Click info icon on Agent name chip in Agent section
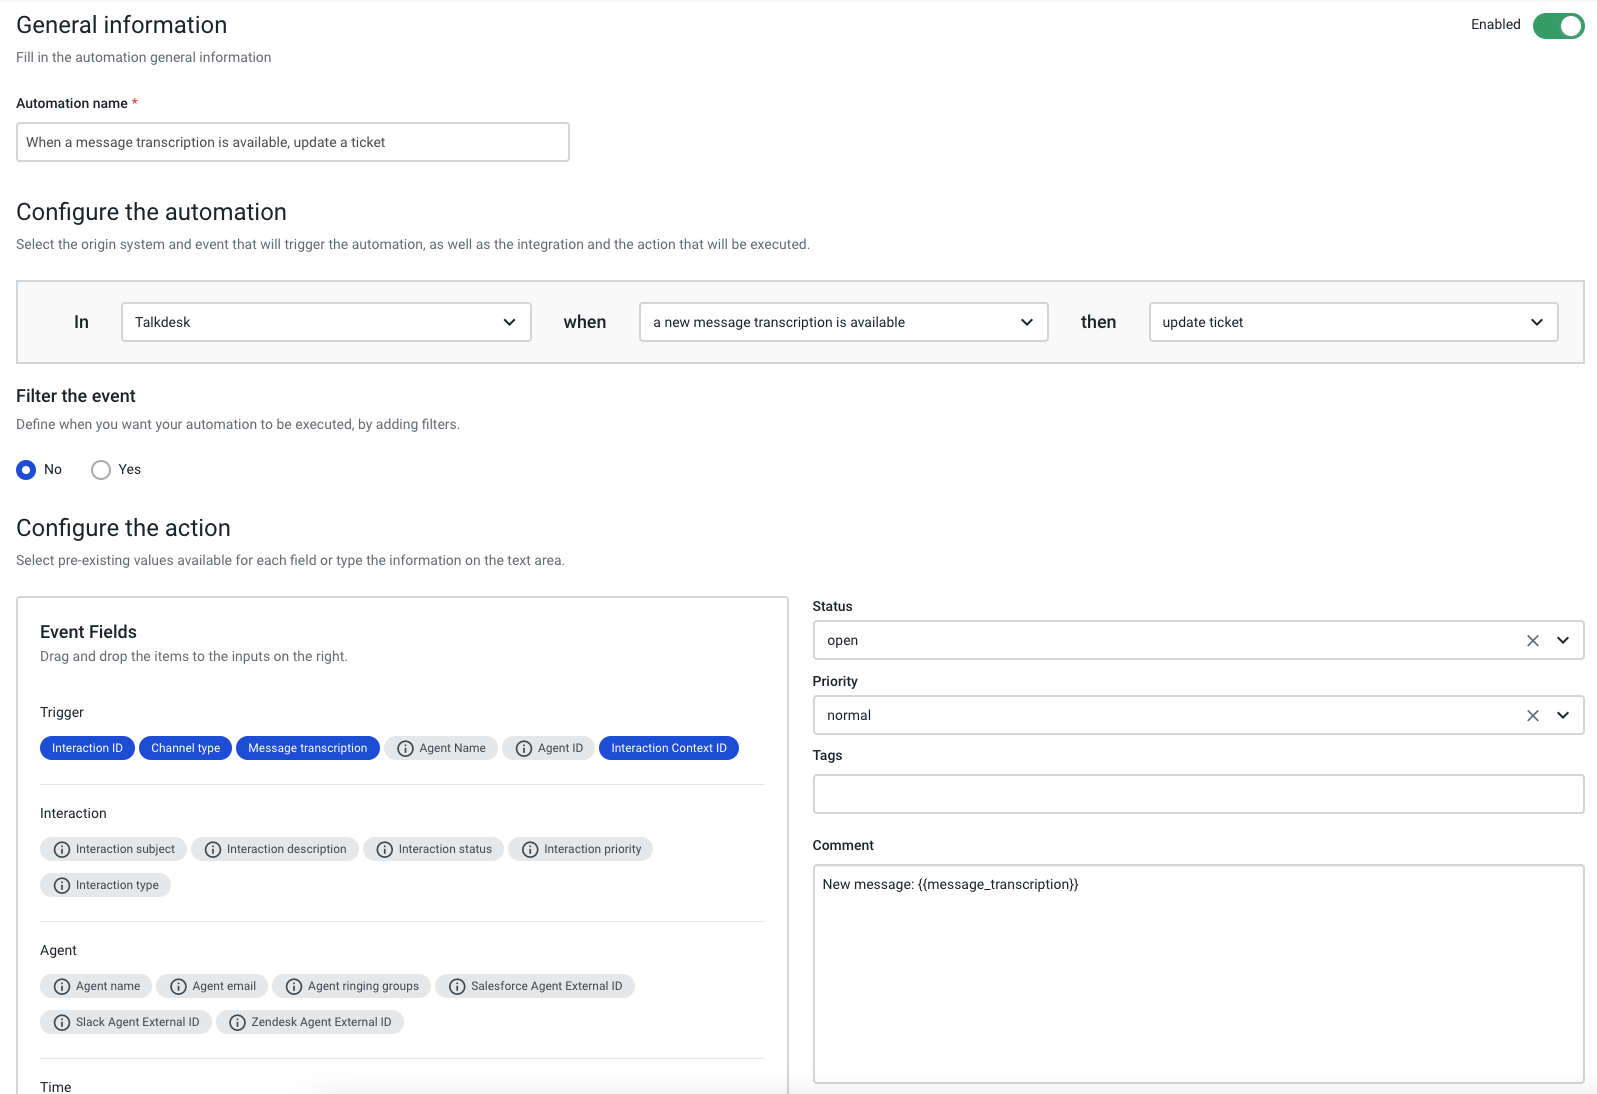Screen dimensions: 1597x1094 click(62, 986)
